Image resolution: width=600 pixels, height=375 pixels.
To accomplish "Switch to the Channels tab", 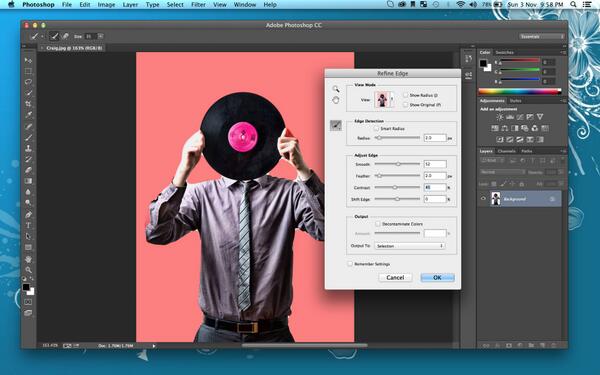I will tap(507, 151).
